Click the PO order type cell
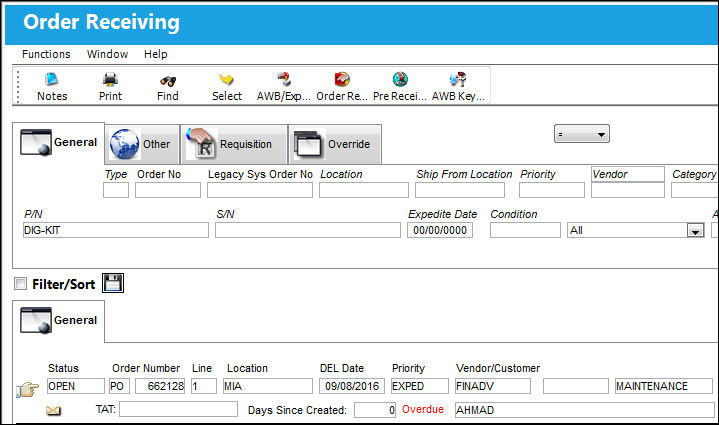 pyautogui.click(x=119, y=386)
